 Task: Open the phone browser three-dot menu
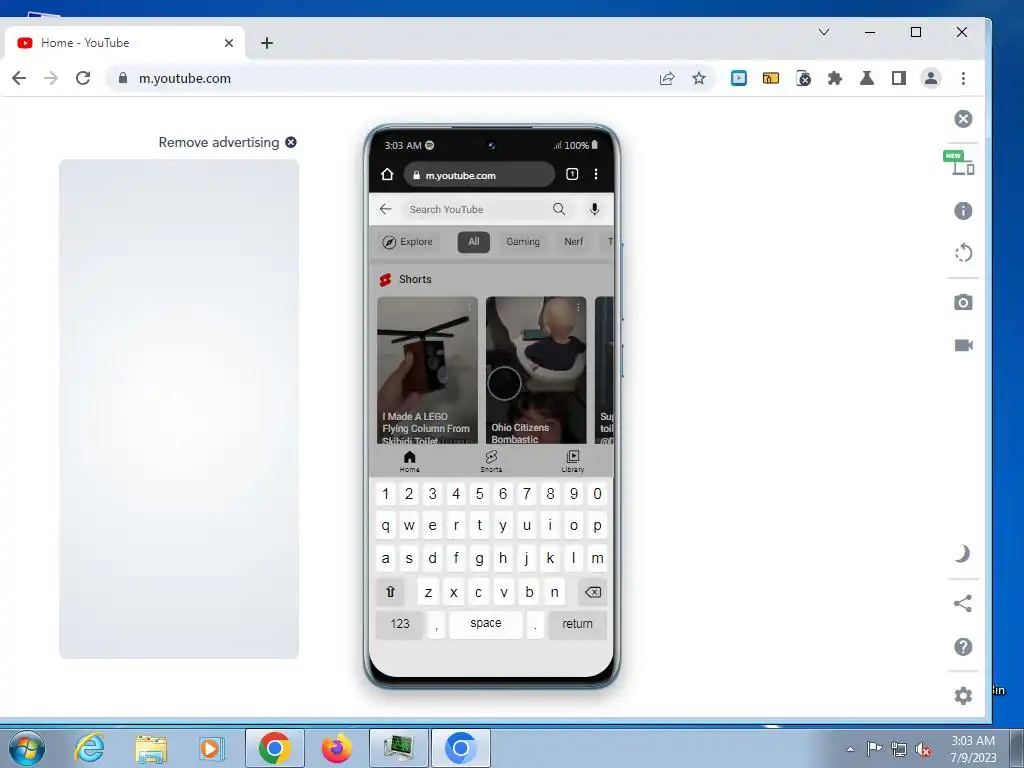[x=596, y=174]
